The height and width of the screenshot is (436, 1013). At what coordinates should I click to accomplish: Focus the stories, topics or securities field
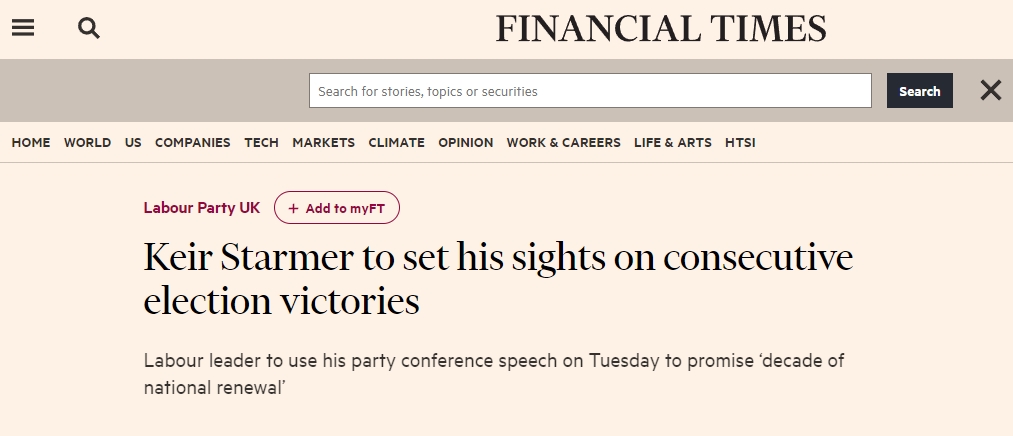coord(590,91)
